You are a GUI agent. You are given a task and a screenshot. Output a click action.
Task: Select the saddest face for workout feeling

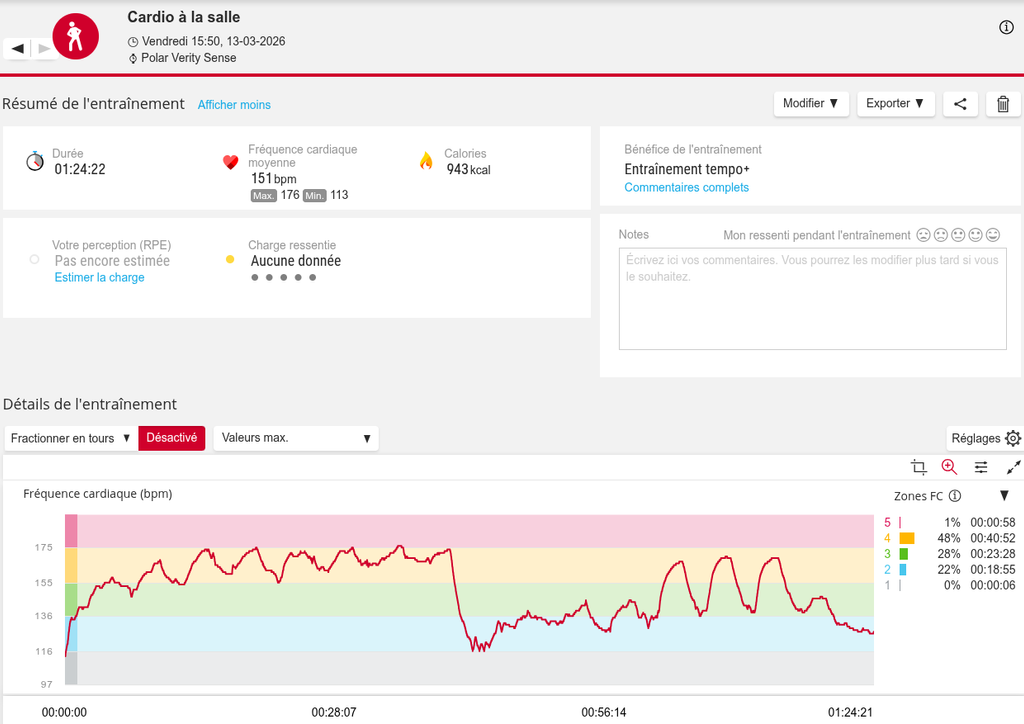[x=922, y=235]
